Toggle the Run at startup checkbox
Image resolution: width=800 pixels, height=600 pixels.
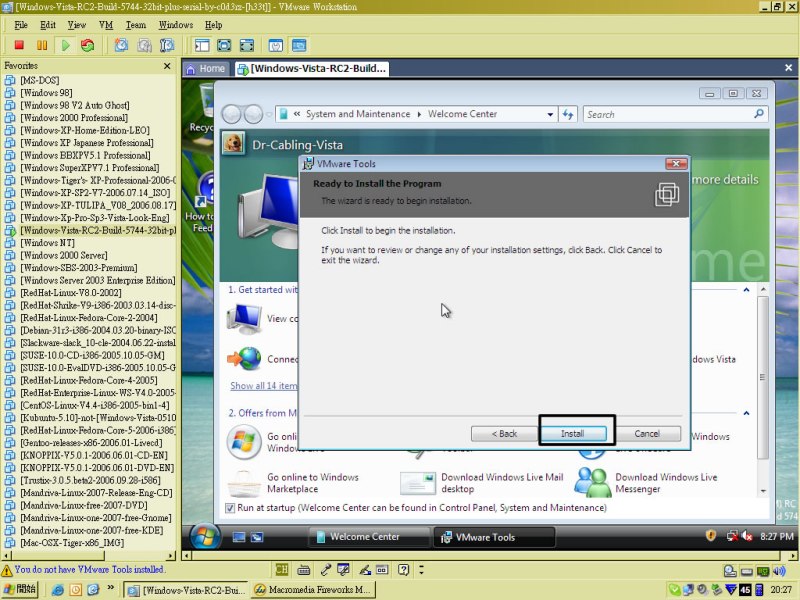[x=230, y=508]
